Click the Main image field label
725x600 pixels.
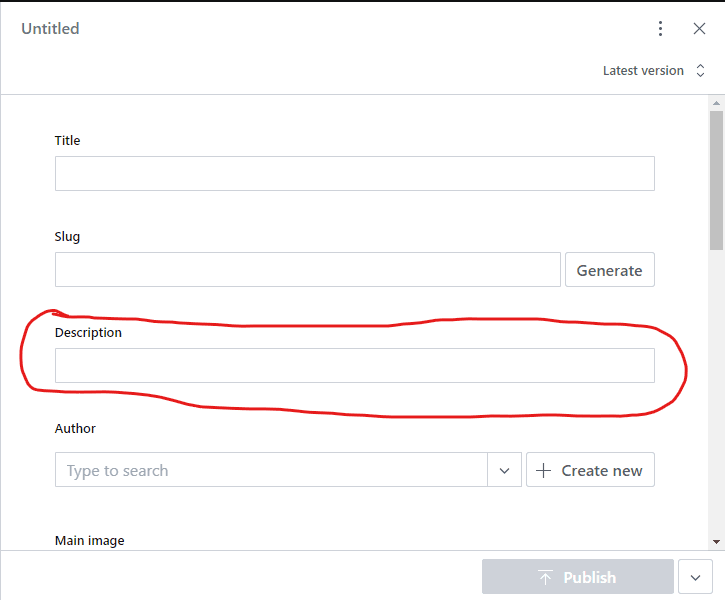click(x=90, y=541)
